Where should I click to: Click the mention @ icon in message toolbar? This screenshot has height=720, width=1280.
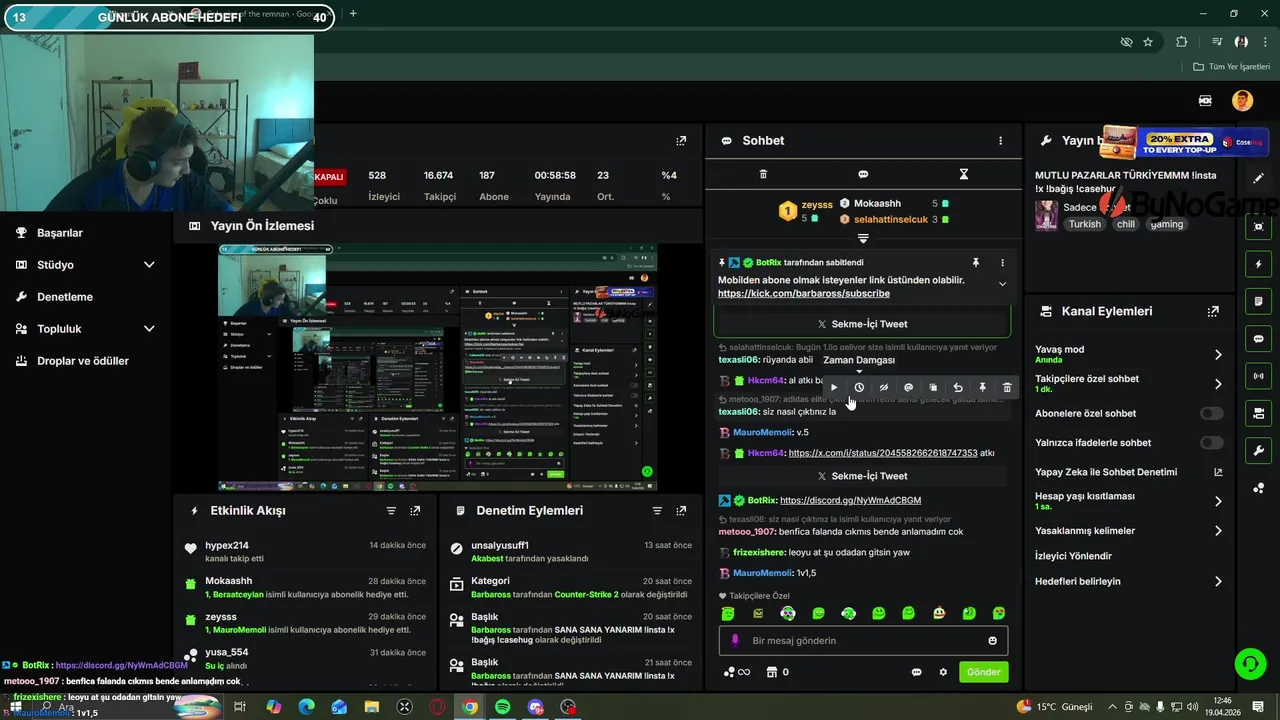[909, 388]
